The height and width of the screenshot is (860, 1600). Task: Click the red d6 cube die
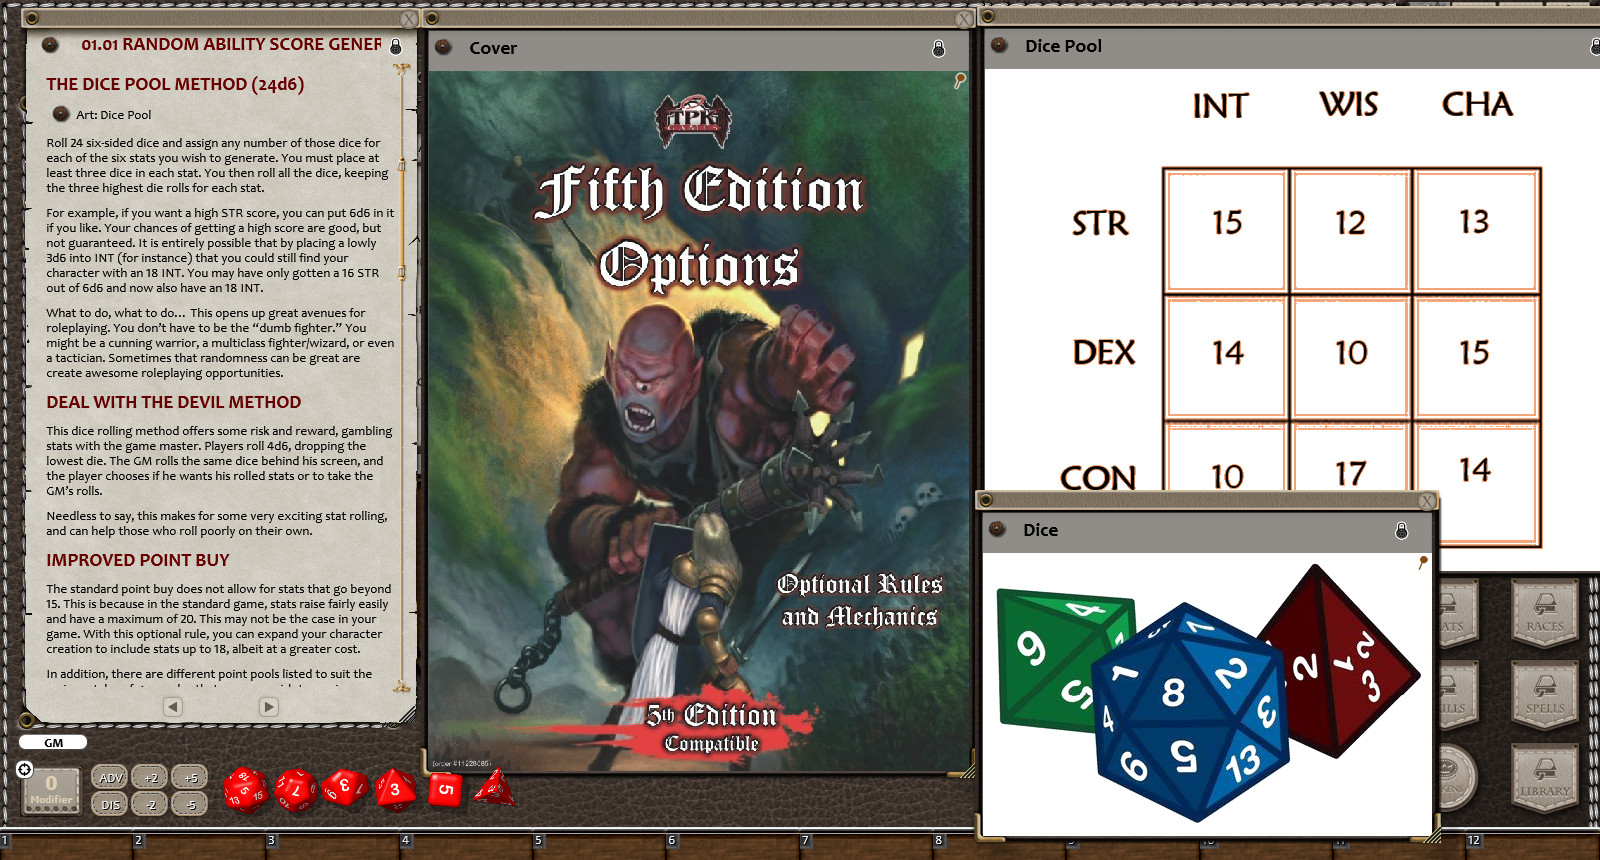click(445, 790)
